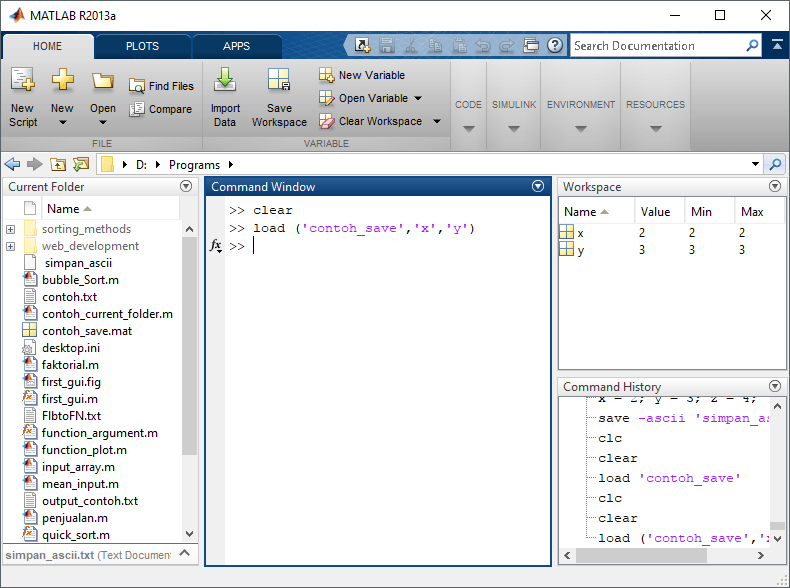
Task: Click the Save icon in quick access toolbar
Action: point(386,45)
